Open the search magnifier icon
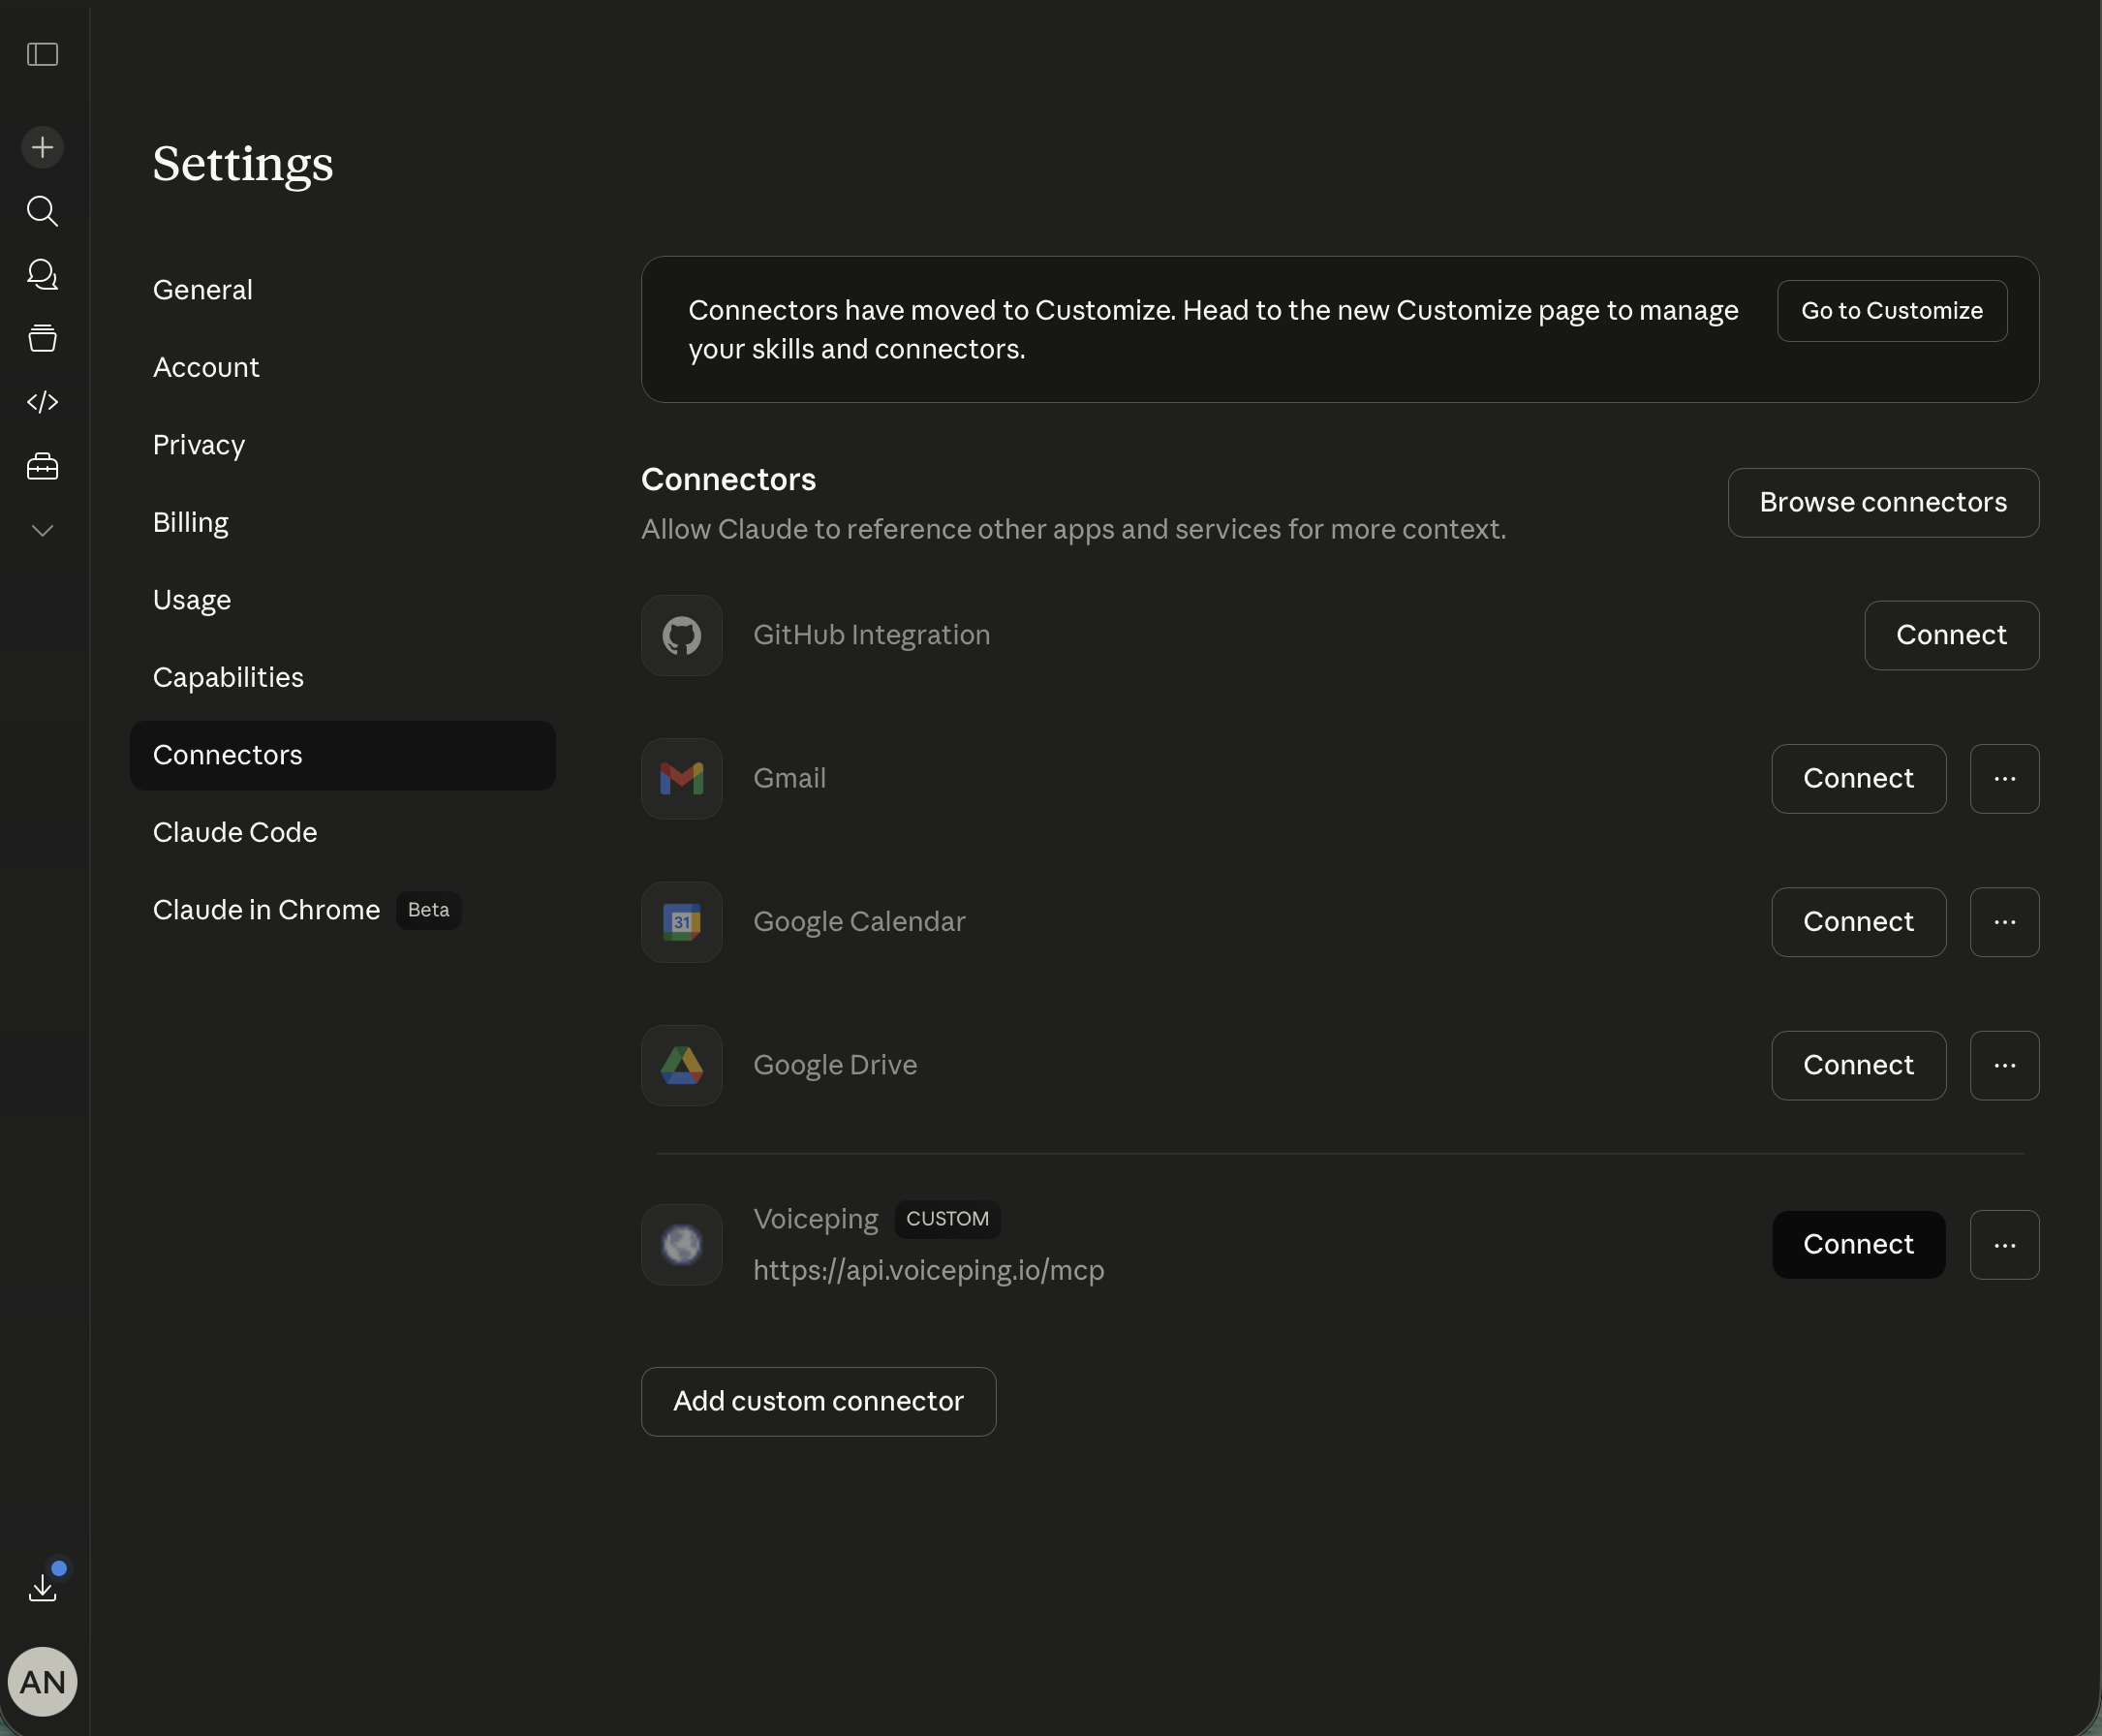This screenshot has width=2102, height=1736. pyautogui.click(x=42, y=211)
